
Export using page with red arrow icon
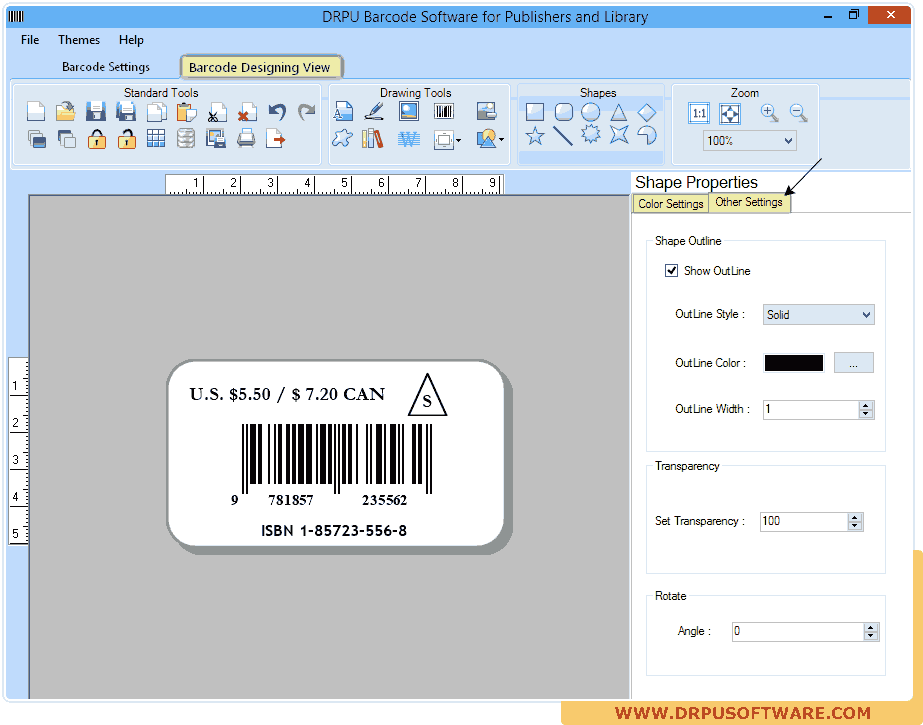coord(275,139)
